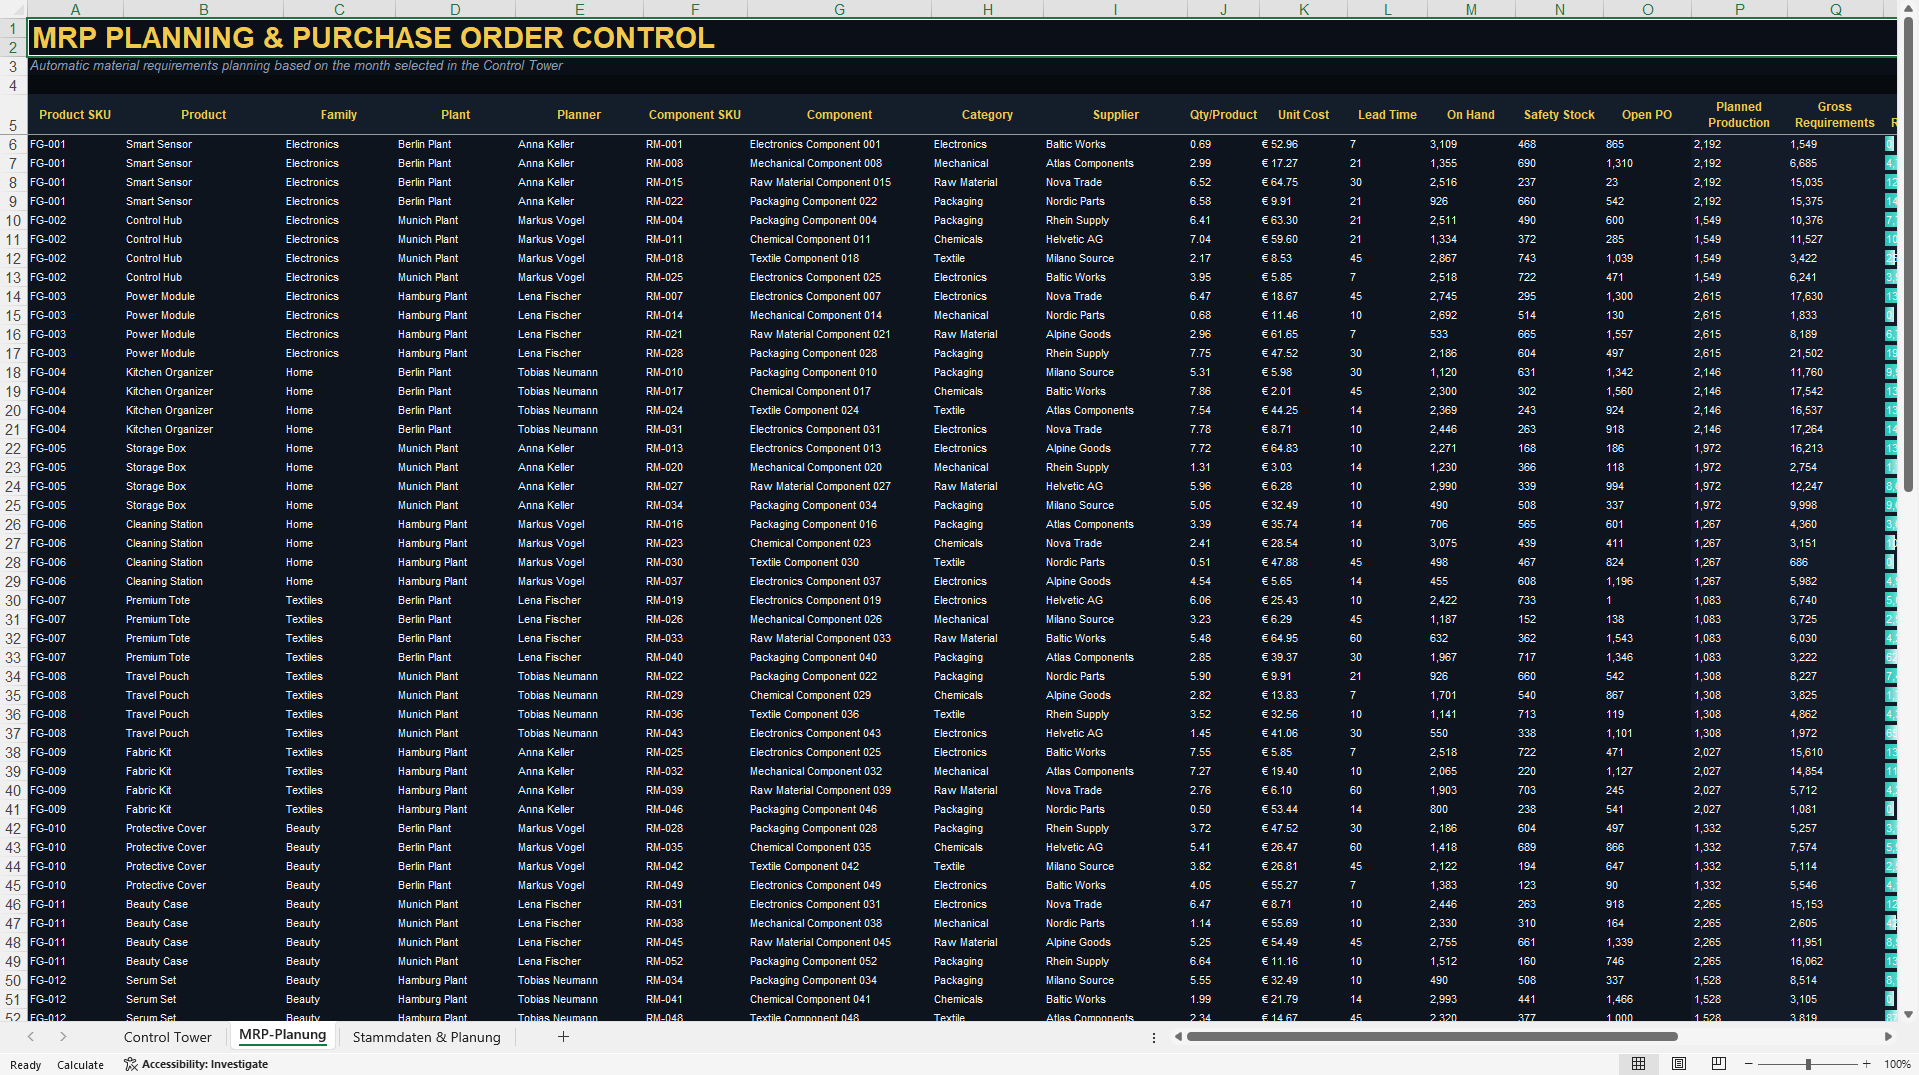Click the Supplier column header cell
The width and height of the screenshot is (1919, 1075).
click(x=1115, y=115)
